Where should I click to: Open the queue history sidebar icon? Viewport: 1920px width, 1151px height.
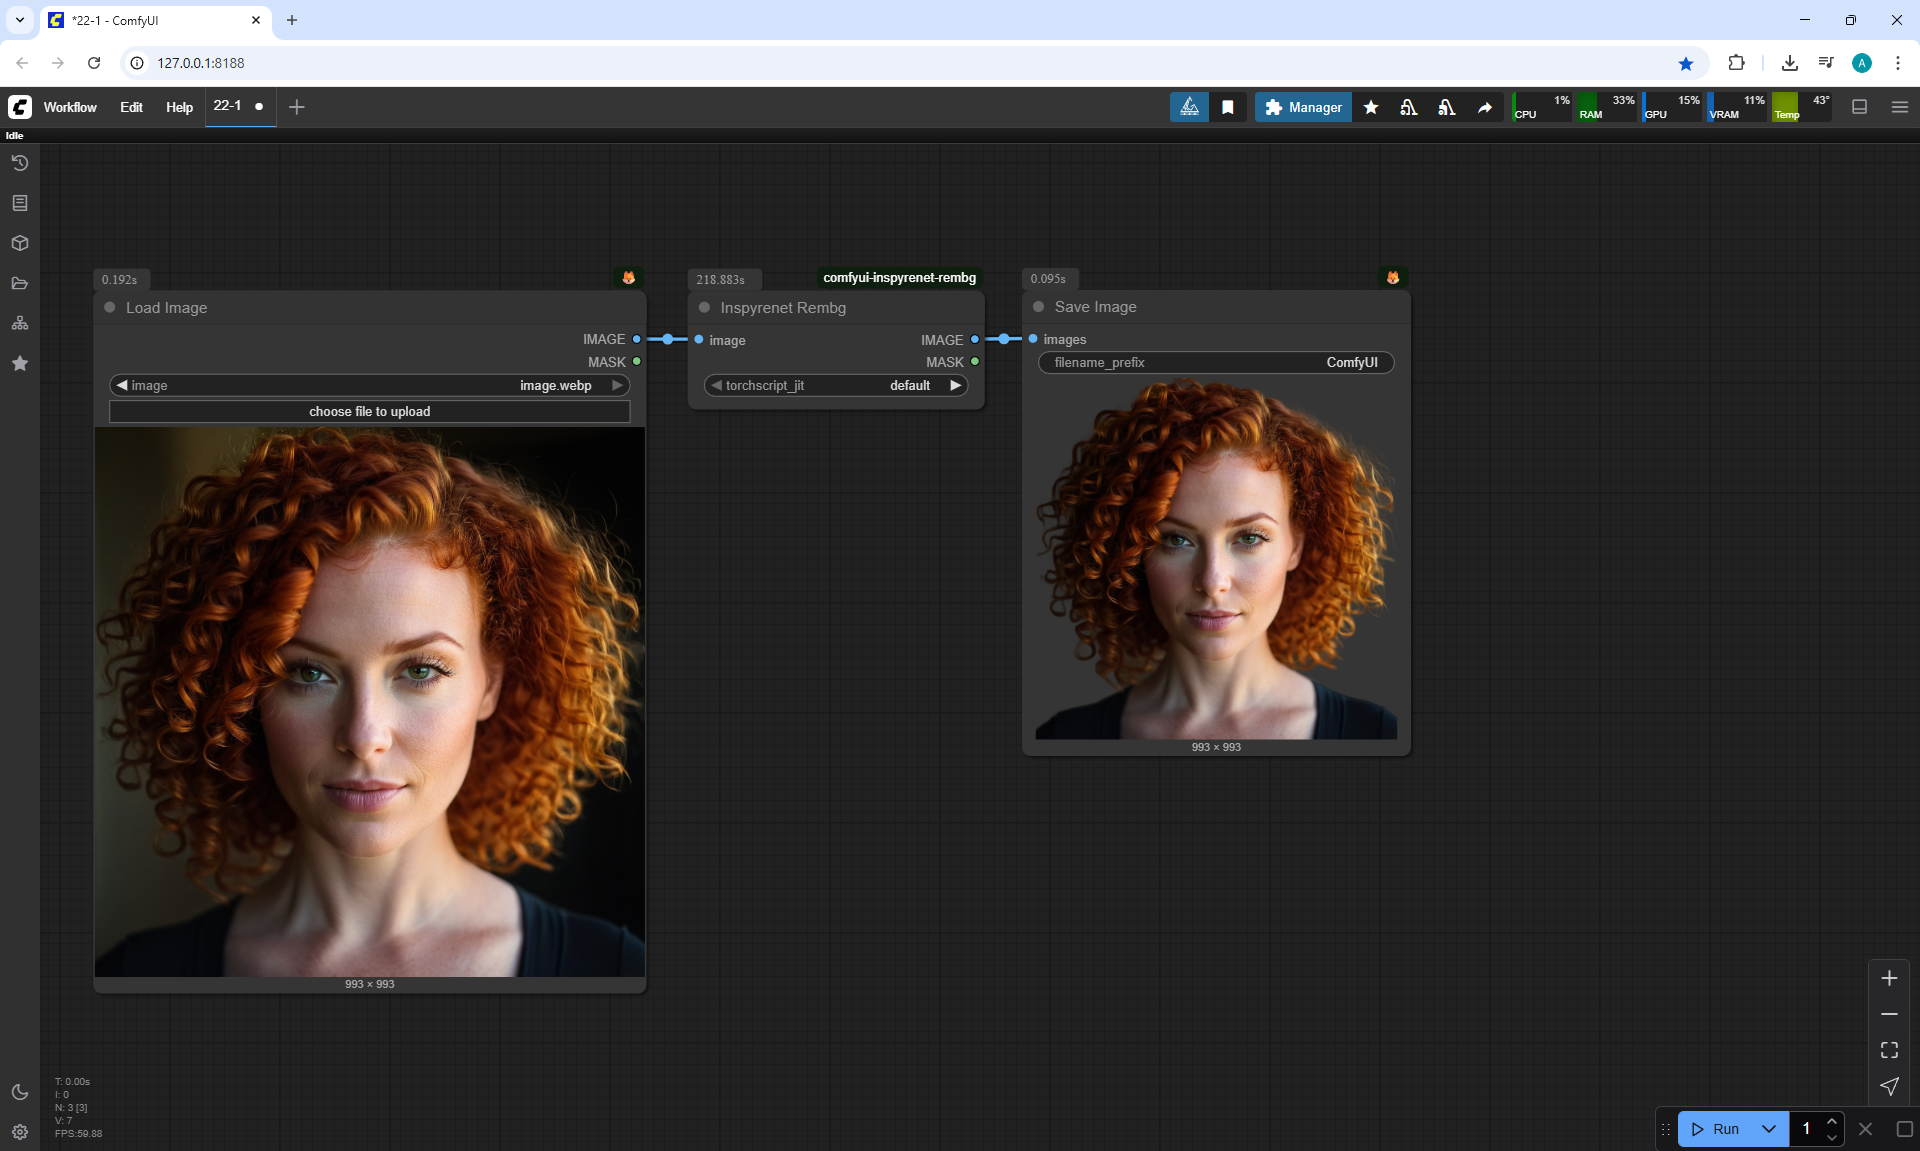(x=19, y=163)
